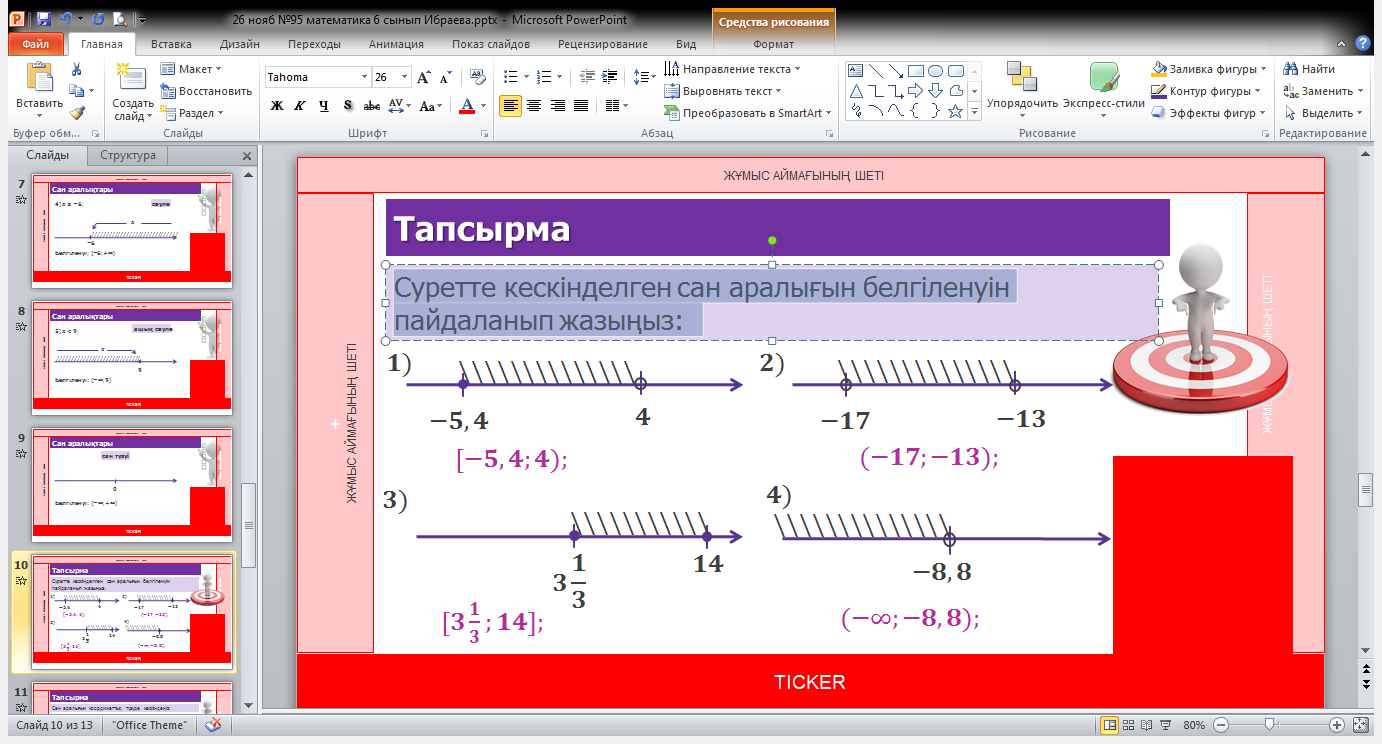Viewport: 1382px width, 744px height.
Task: Toggle text shadow S
Action: coord(347,106)
